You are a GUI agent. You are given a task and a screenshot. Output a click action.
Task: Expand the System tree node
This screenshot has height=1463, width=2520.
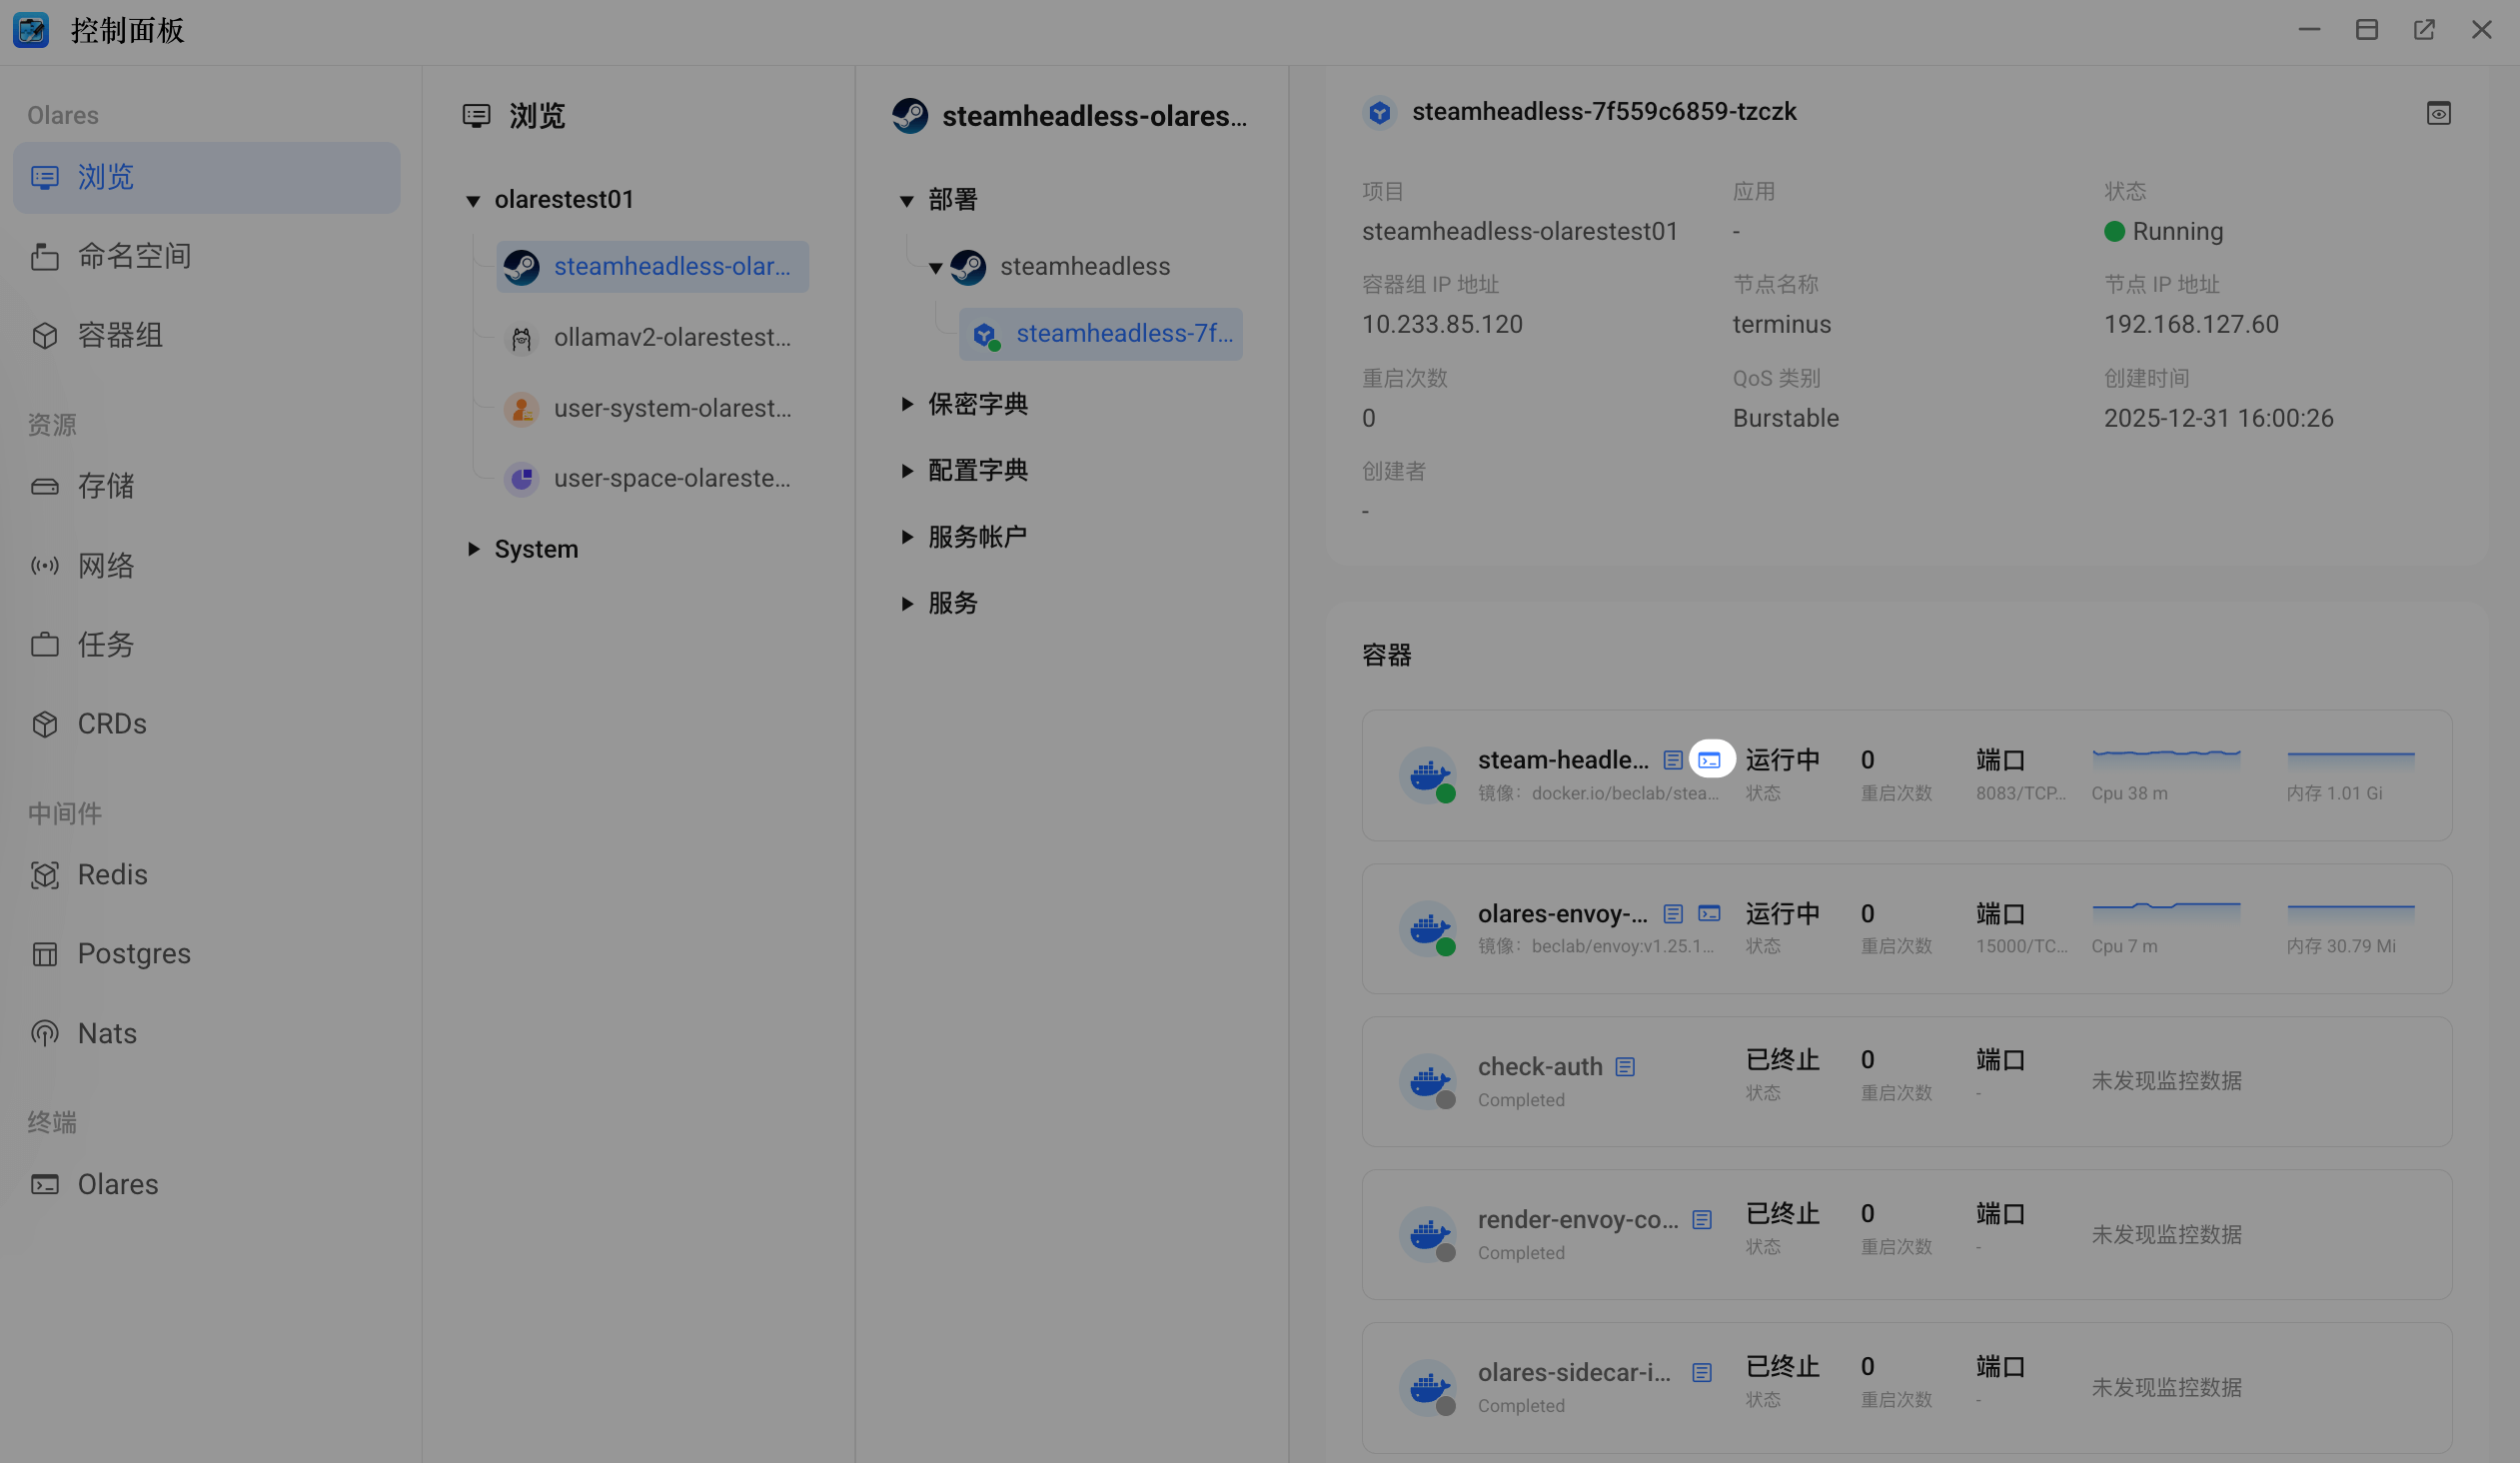click(x=473, y=549)
